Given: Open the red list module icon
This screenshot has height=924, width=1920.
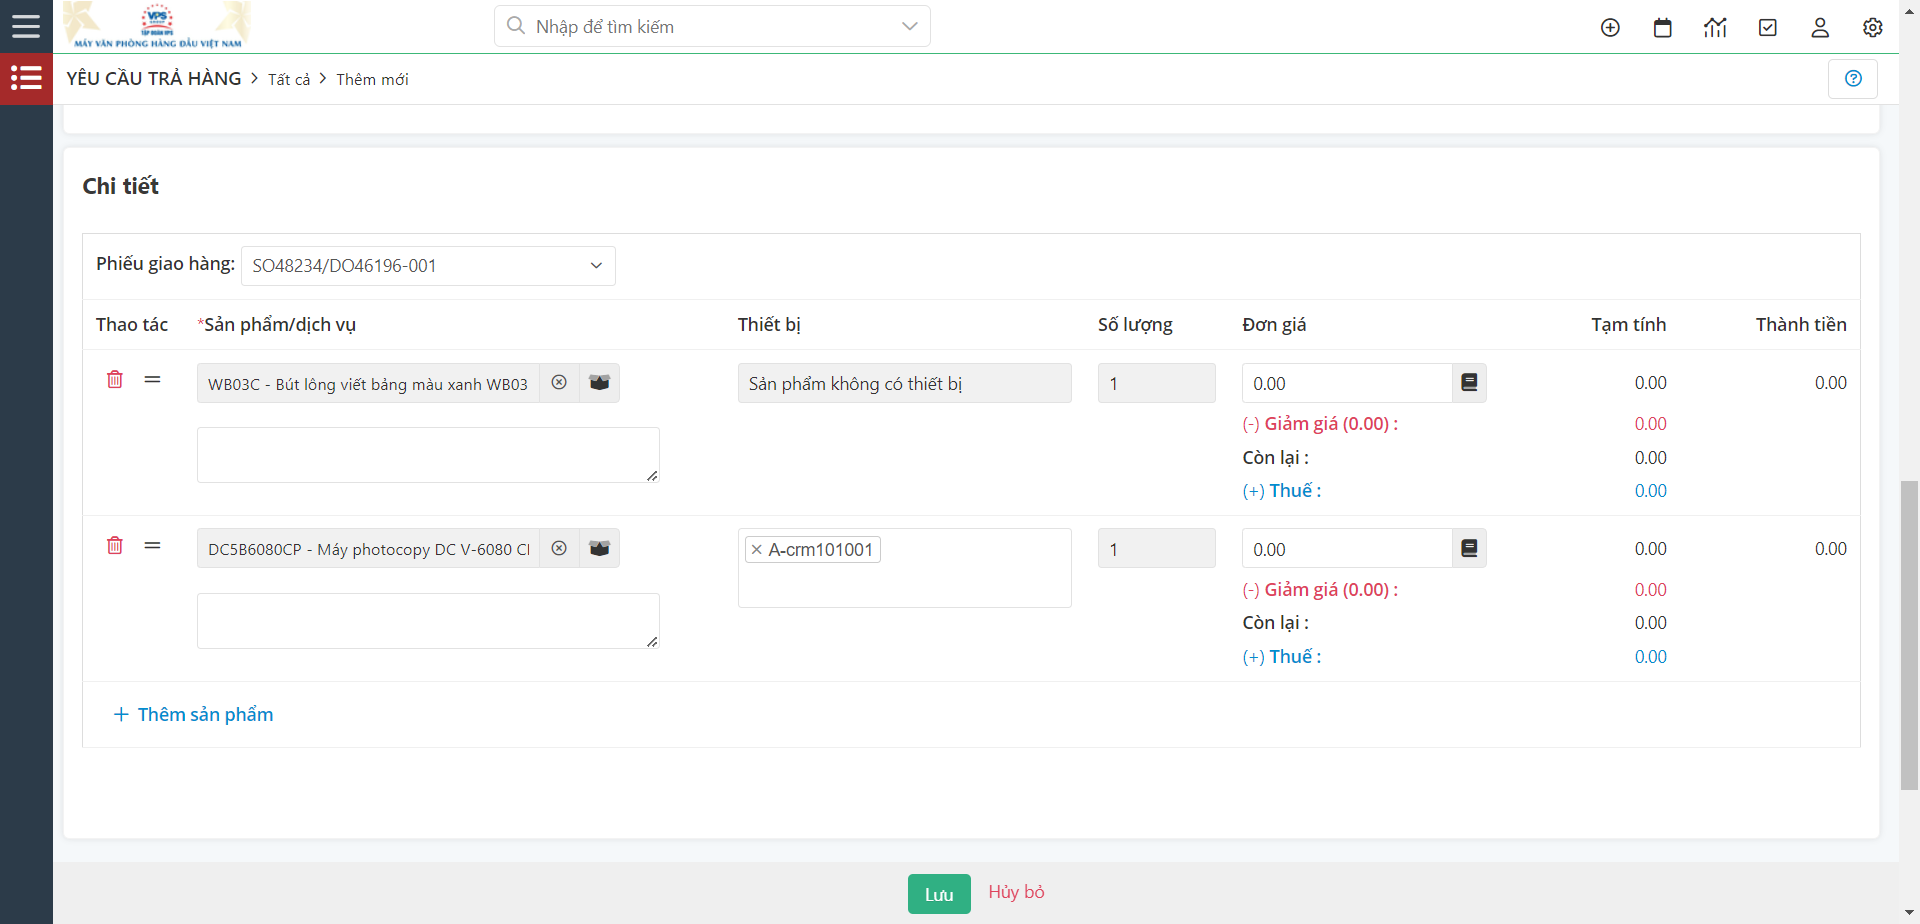Looking at the screenshot, I should click(26, 78).
